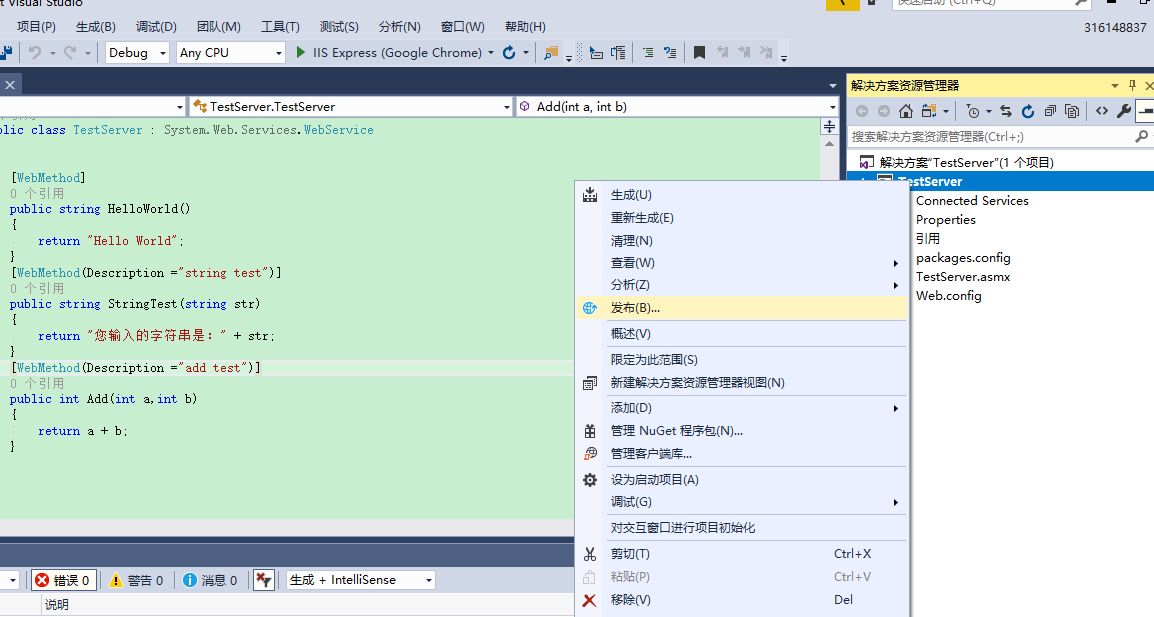
Task: Click pending changes filter clock icon
Action: (973, 111)
